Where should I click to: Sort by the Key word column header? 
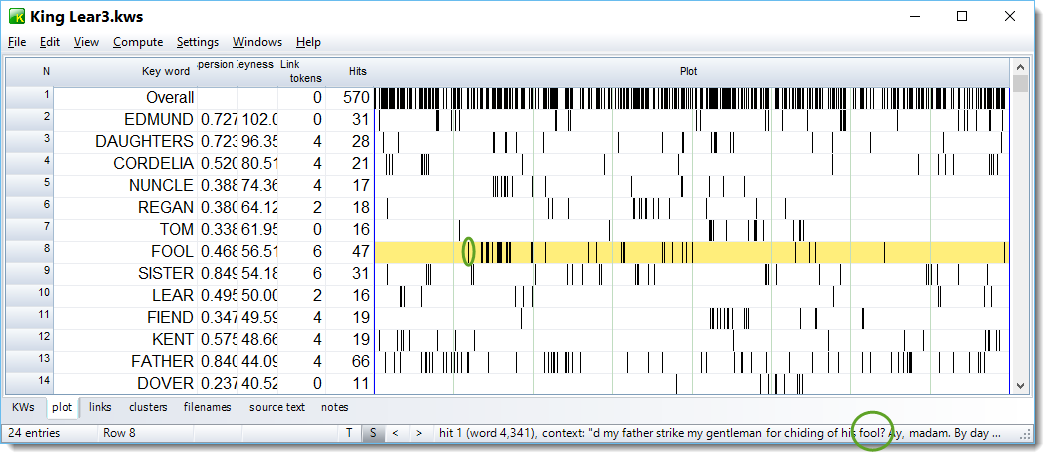[165, 71]
